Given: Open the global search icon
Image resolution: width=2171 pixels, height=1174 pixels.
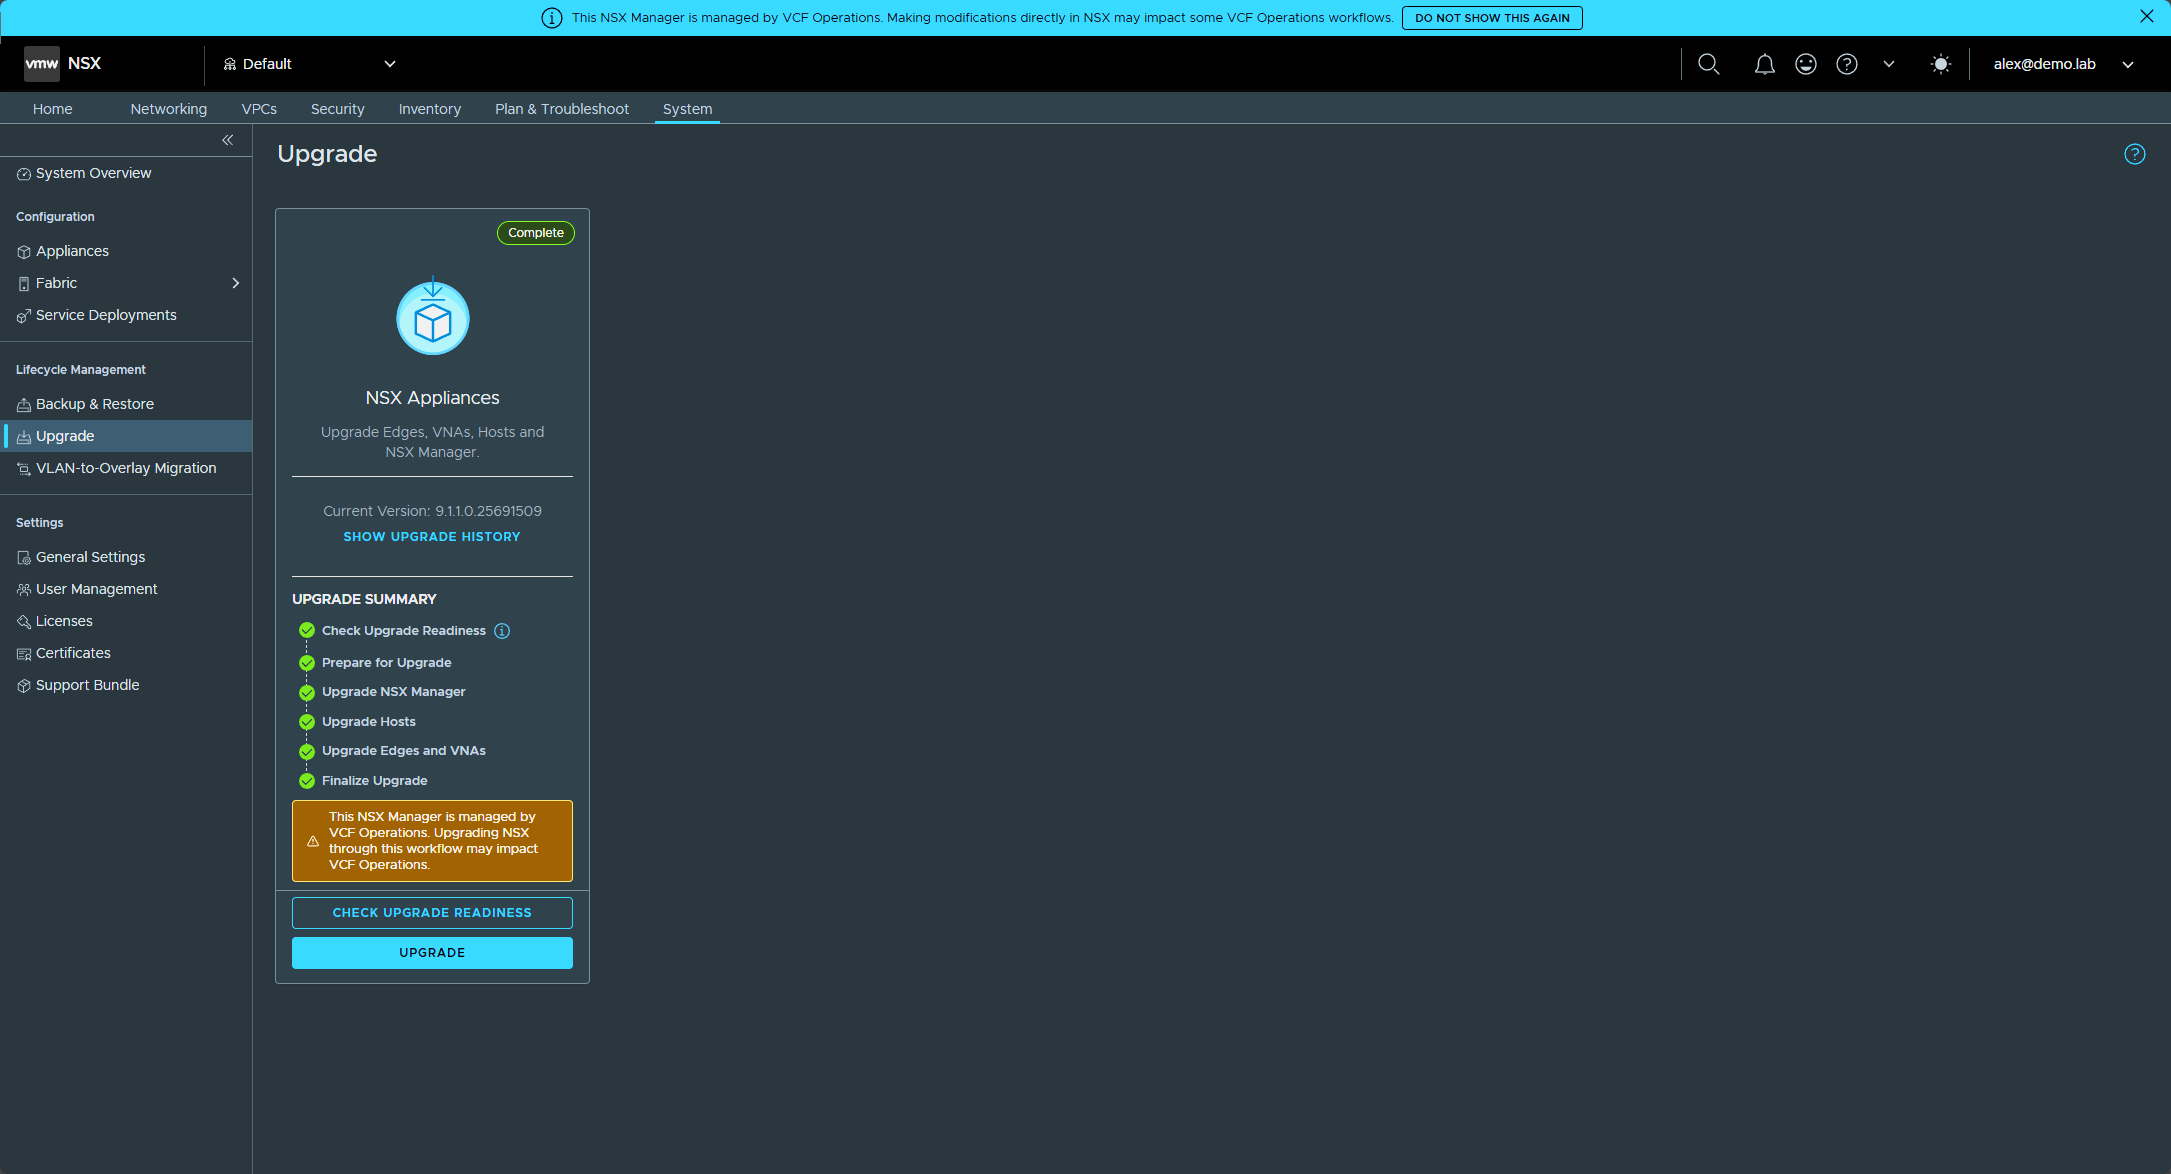Looking at the screenshot, I should point(1709,64).
